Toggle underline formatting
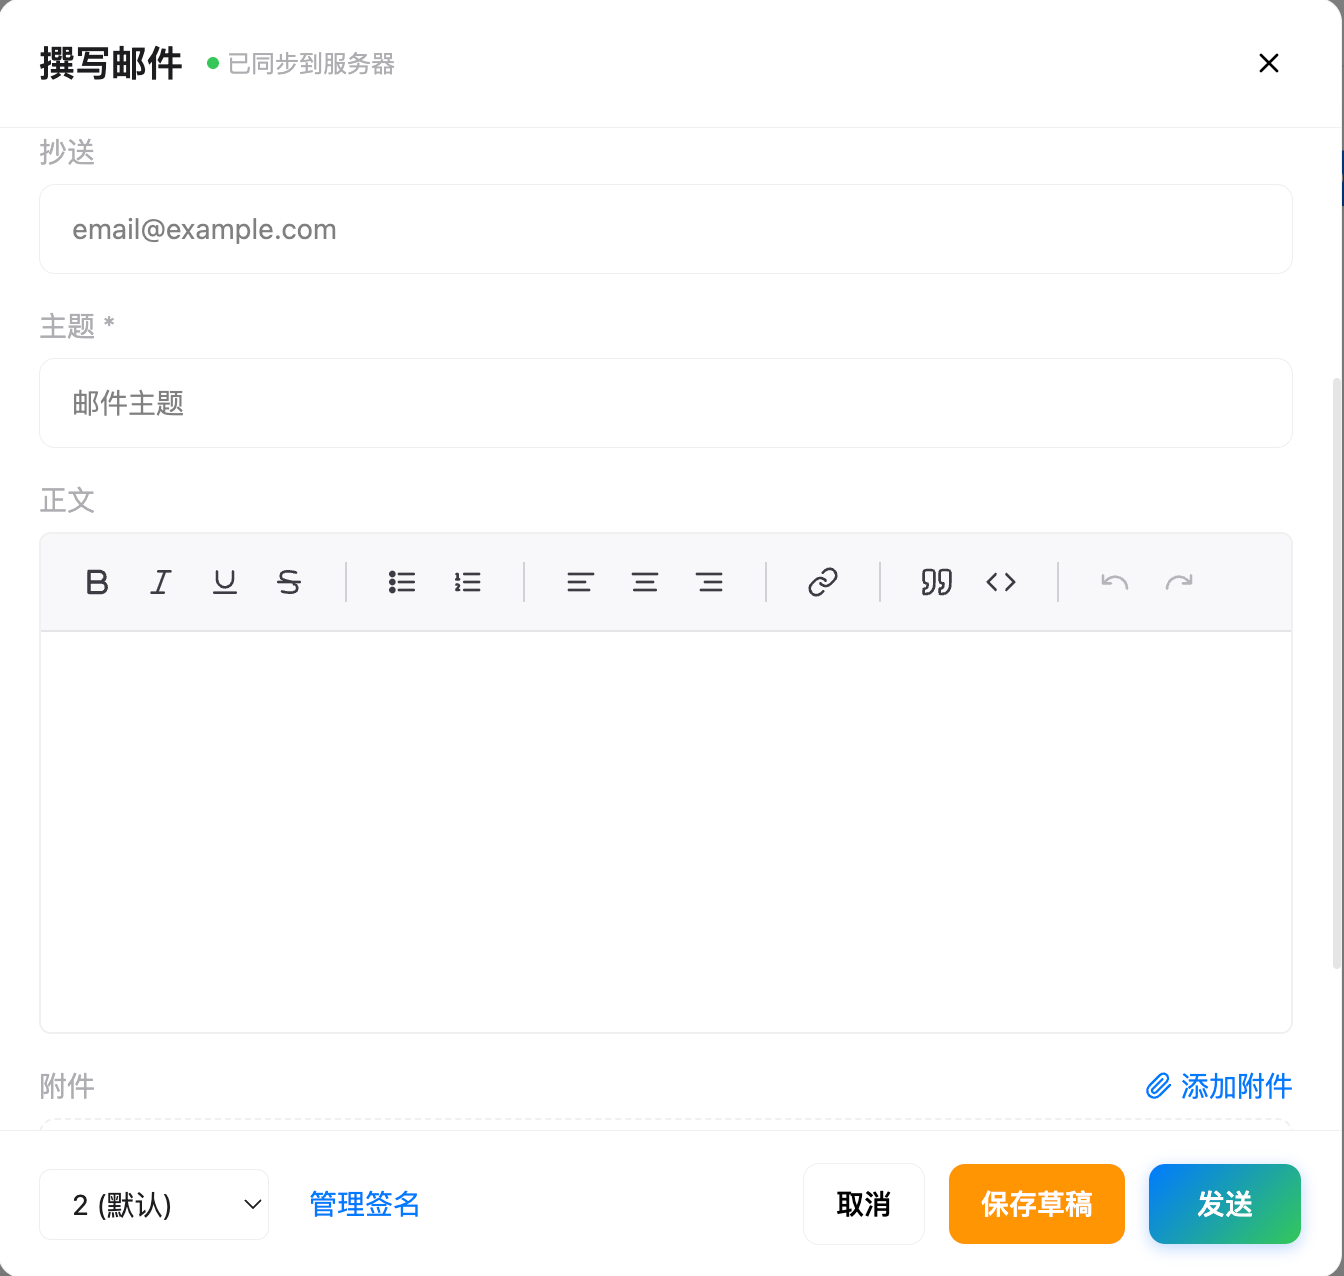This screenshot has height=1276, width=1344. coord(224,582)
